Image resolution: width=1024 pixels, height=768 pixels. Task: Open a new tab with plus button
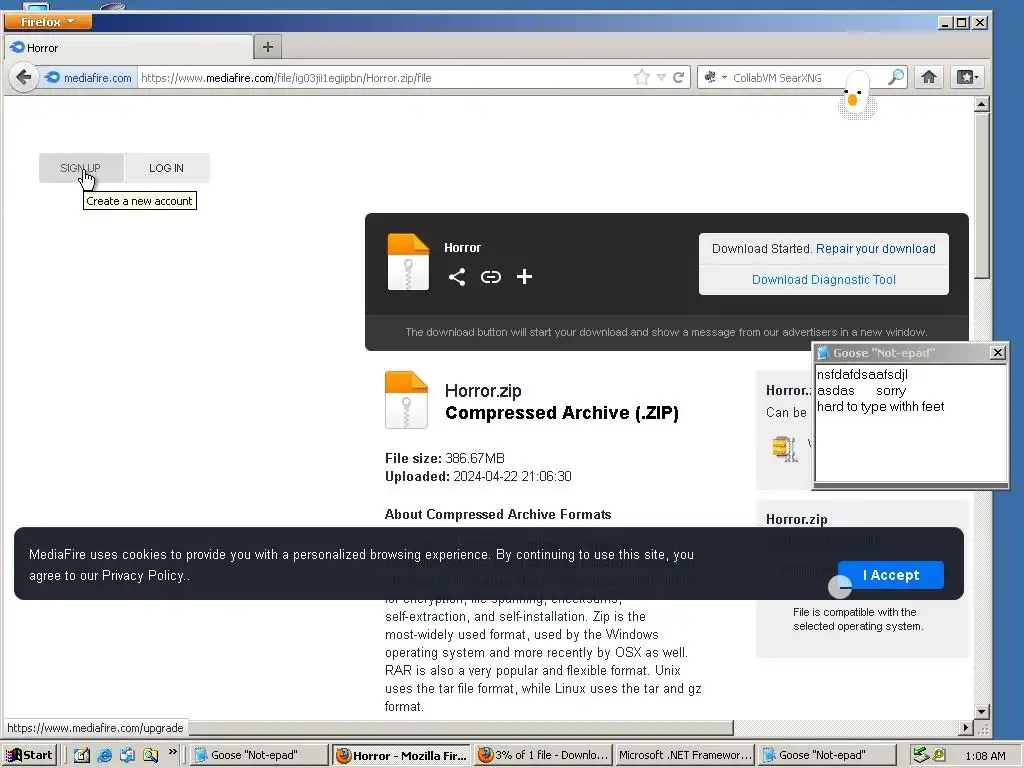point(268,47)
